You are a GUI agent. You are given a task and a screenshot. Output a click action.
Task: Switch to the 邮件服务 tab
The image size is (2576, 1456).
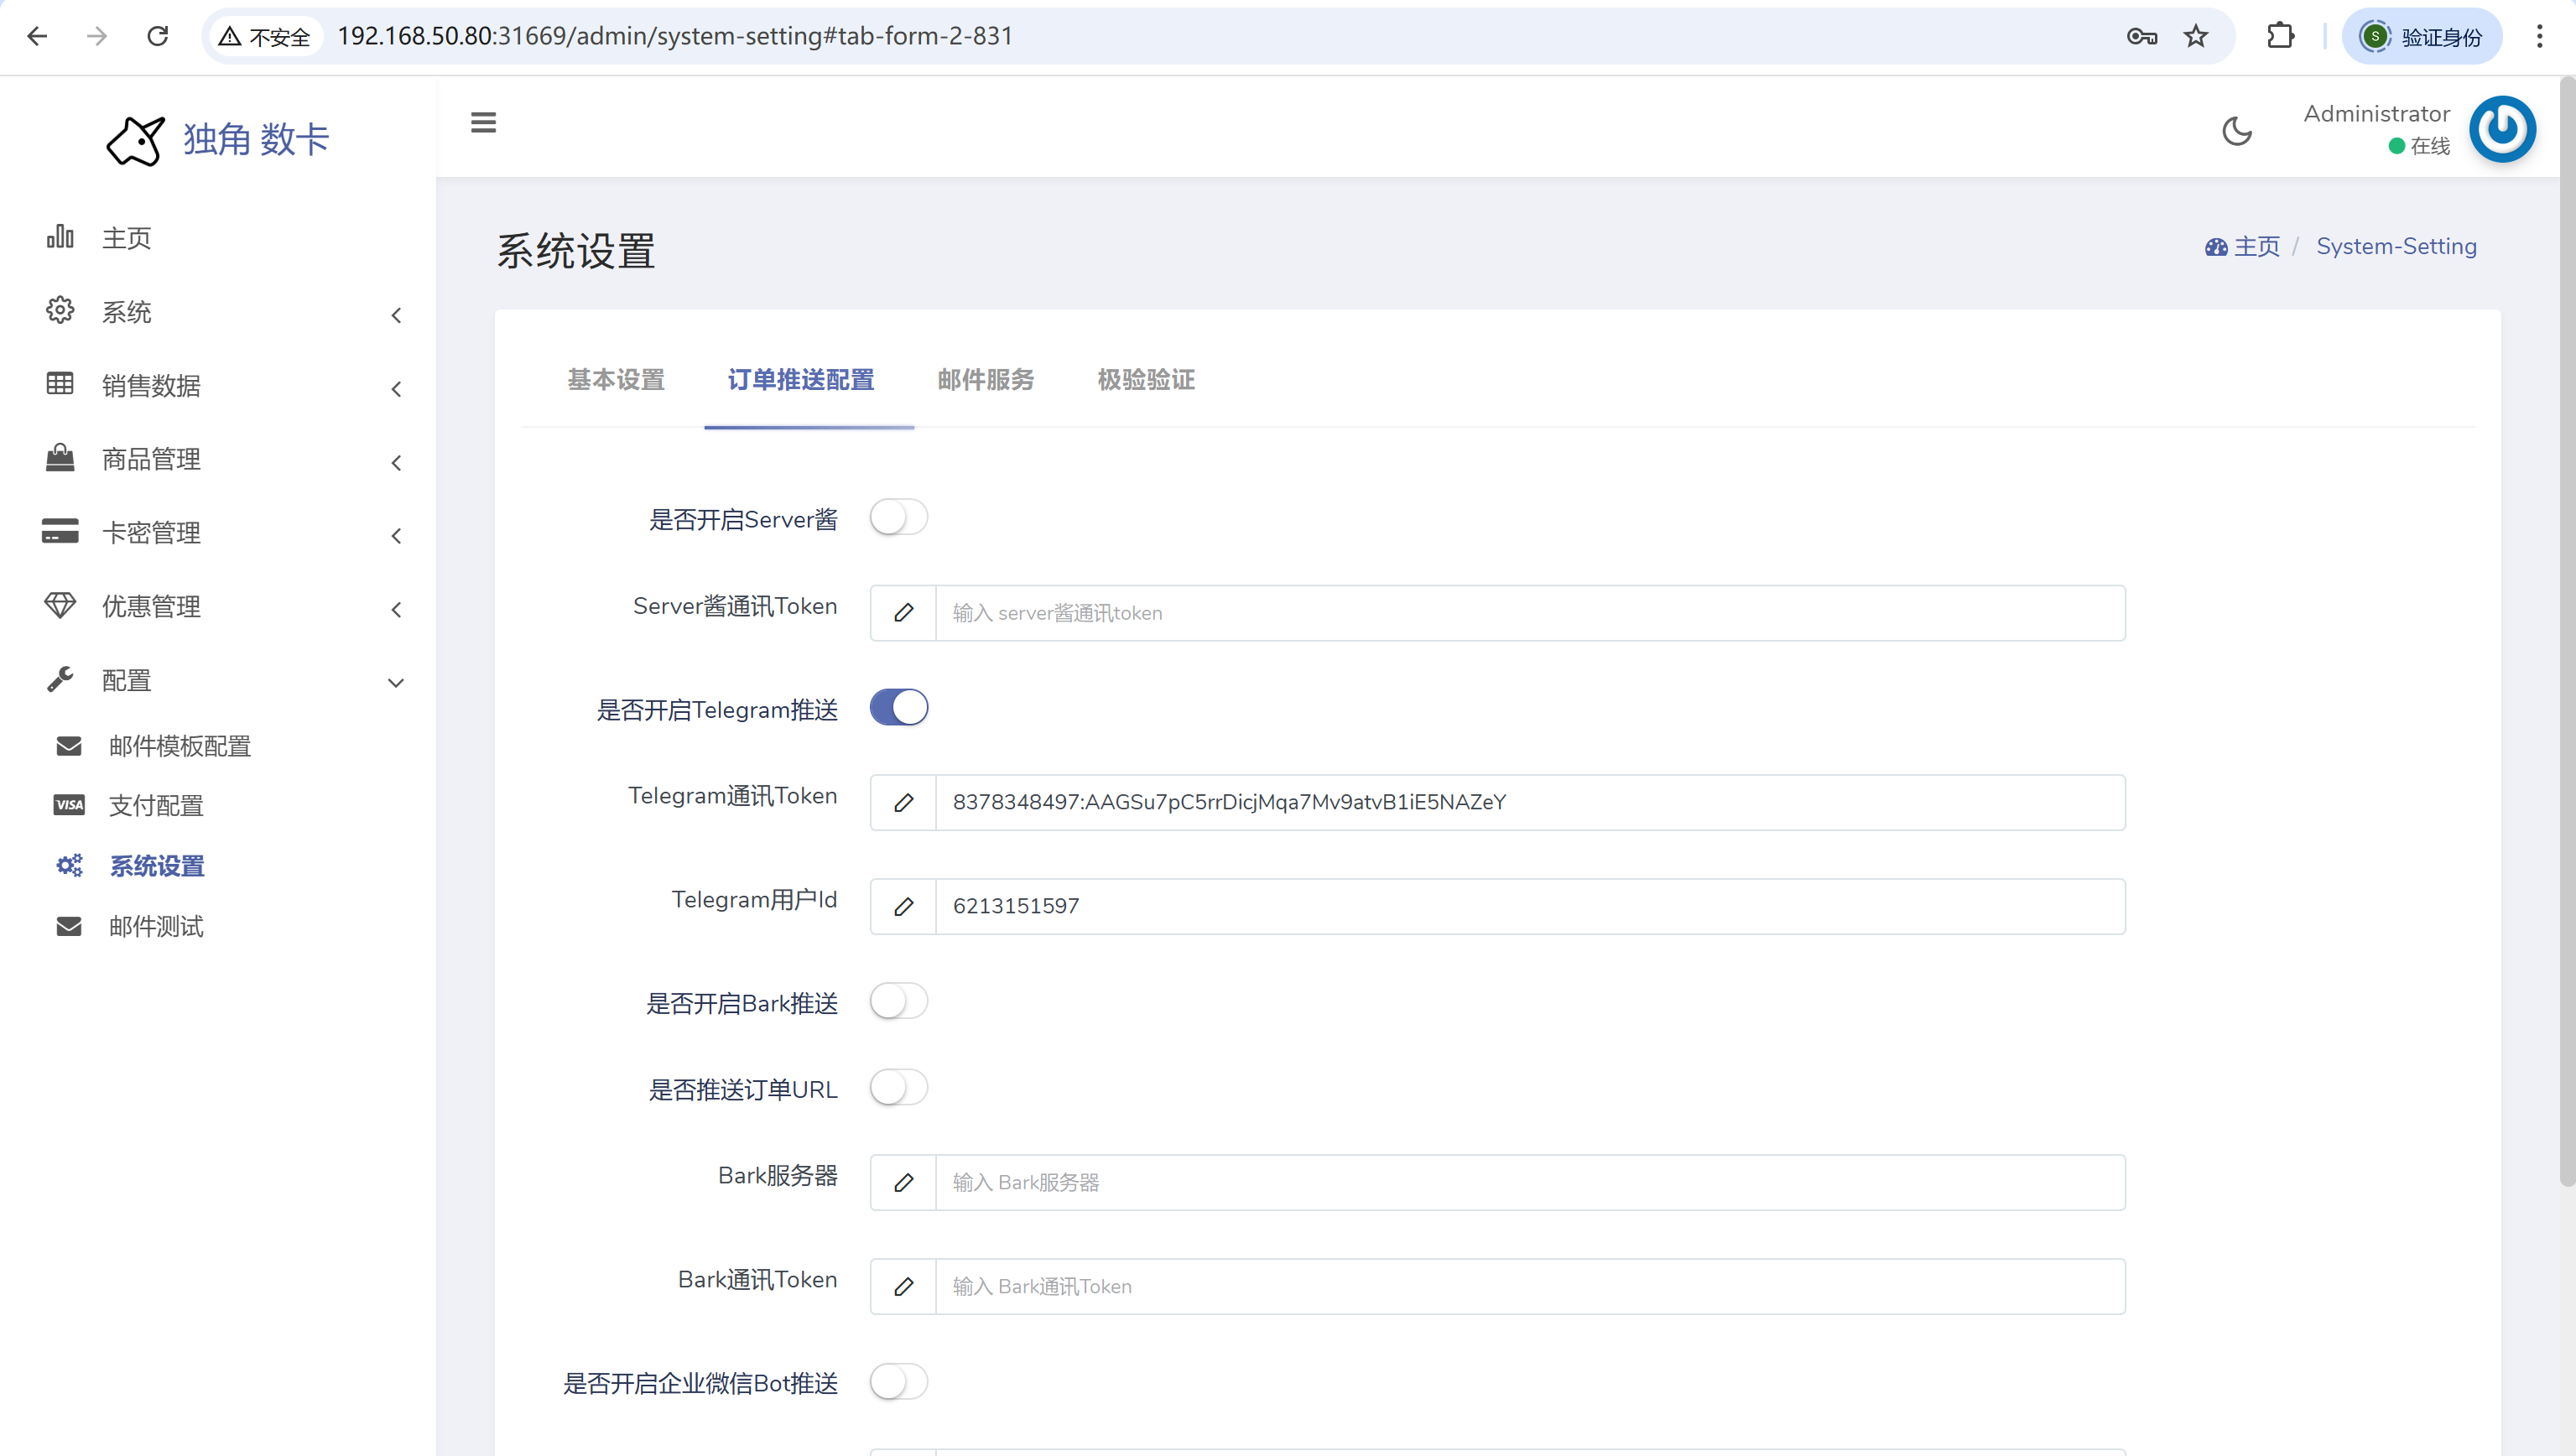[985, 380]
